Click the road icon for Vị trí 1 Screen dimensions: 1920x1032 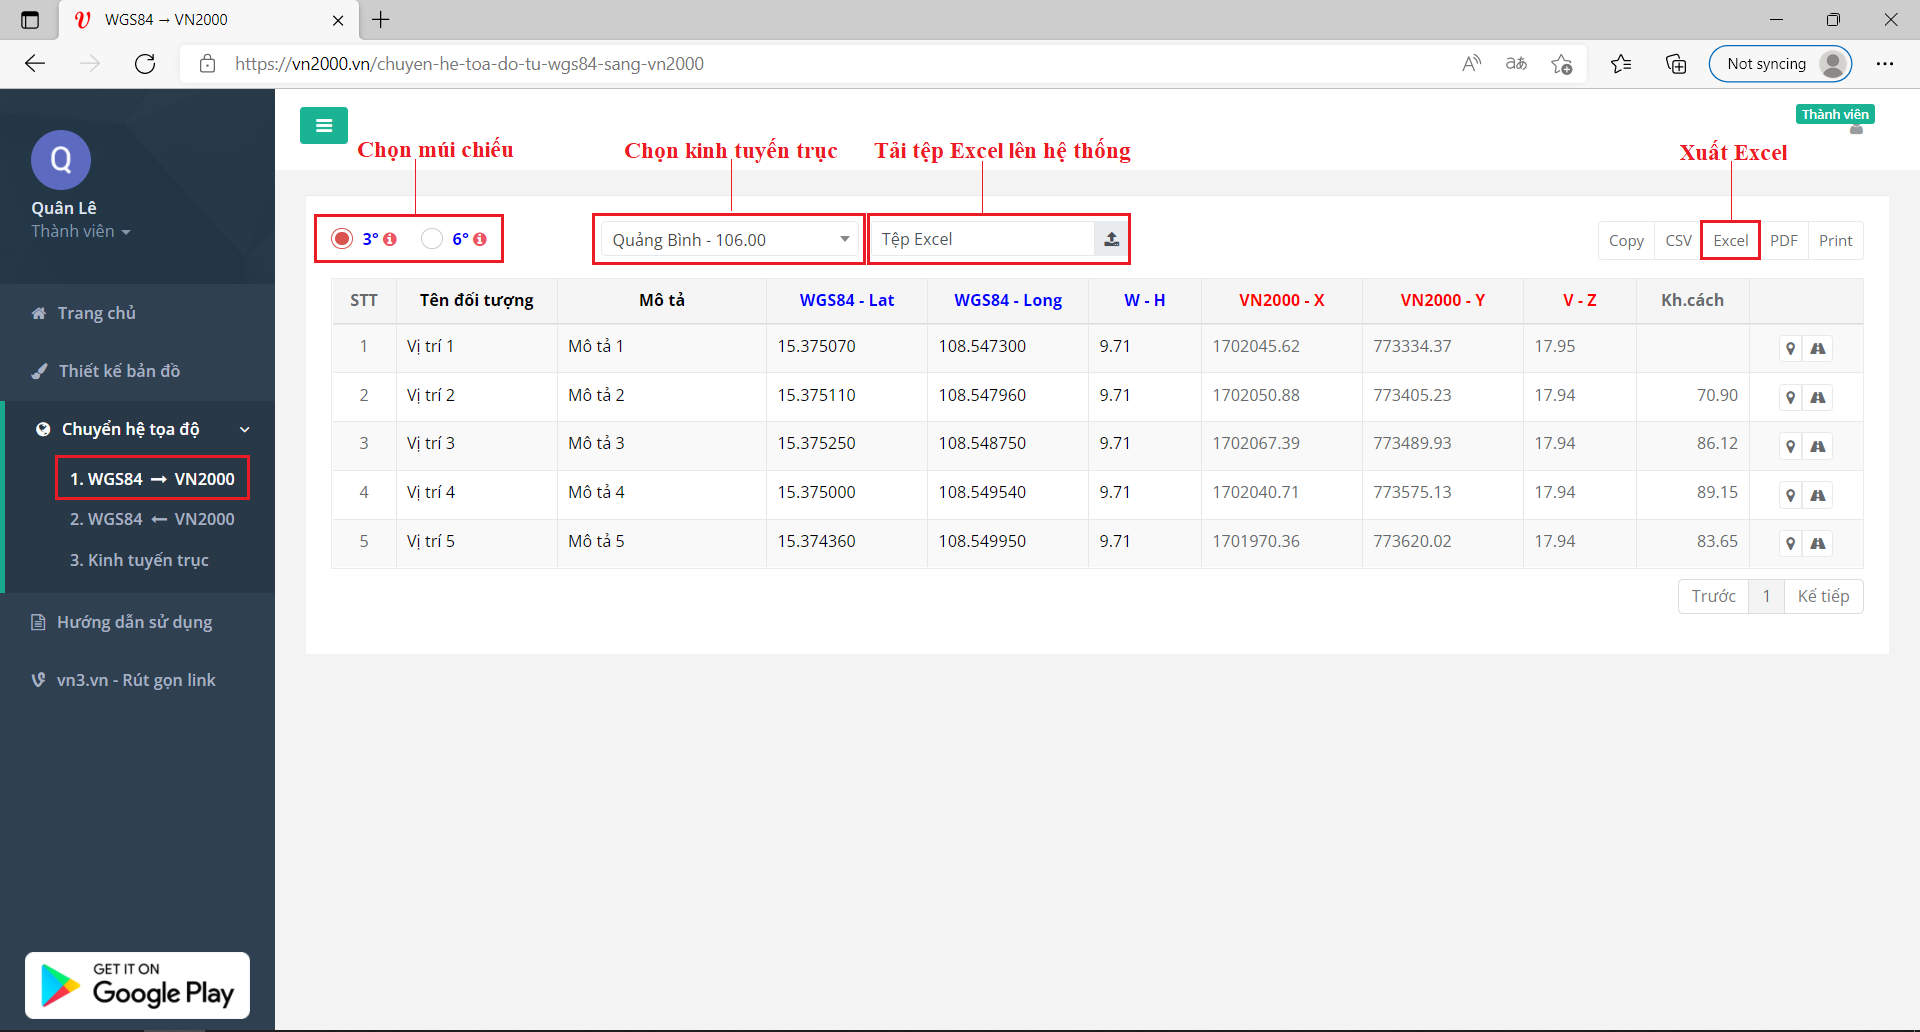1818,349
